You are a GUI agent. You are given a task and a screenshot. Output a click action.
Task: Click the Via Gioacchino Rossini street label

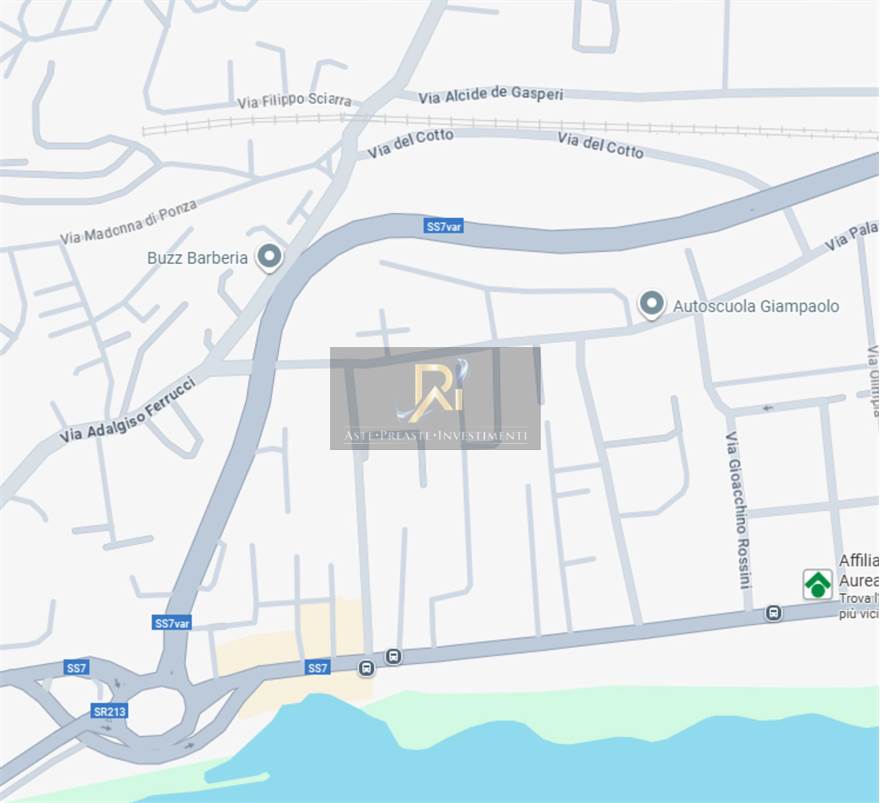738,510
